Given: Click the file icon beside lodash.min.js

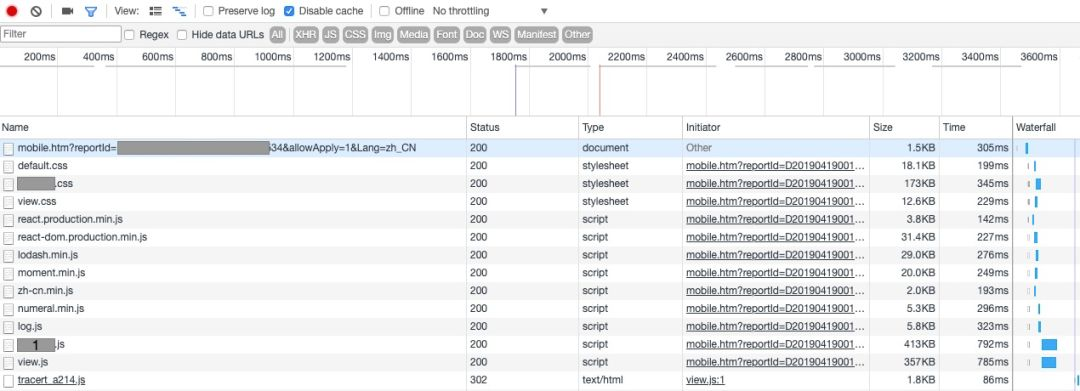Looking at the screenshot, I should click(8, 255).
